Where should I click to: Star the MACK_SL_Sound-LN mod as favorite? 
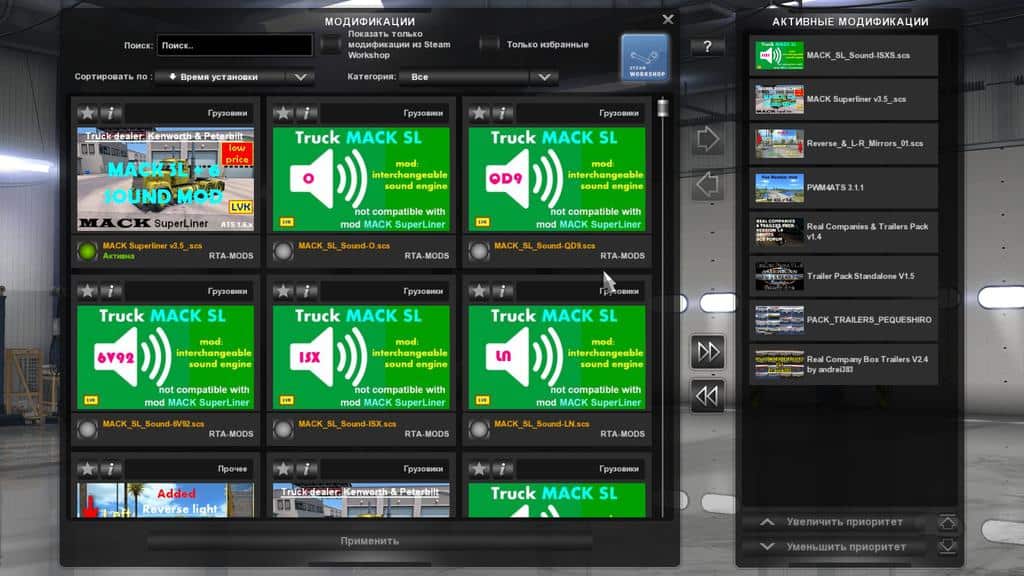(480, 291)
